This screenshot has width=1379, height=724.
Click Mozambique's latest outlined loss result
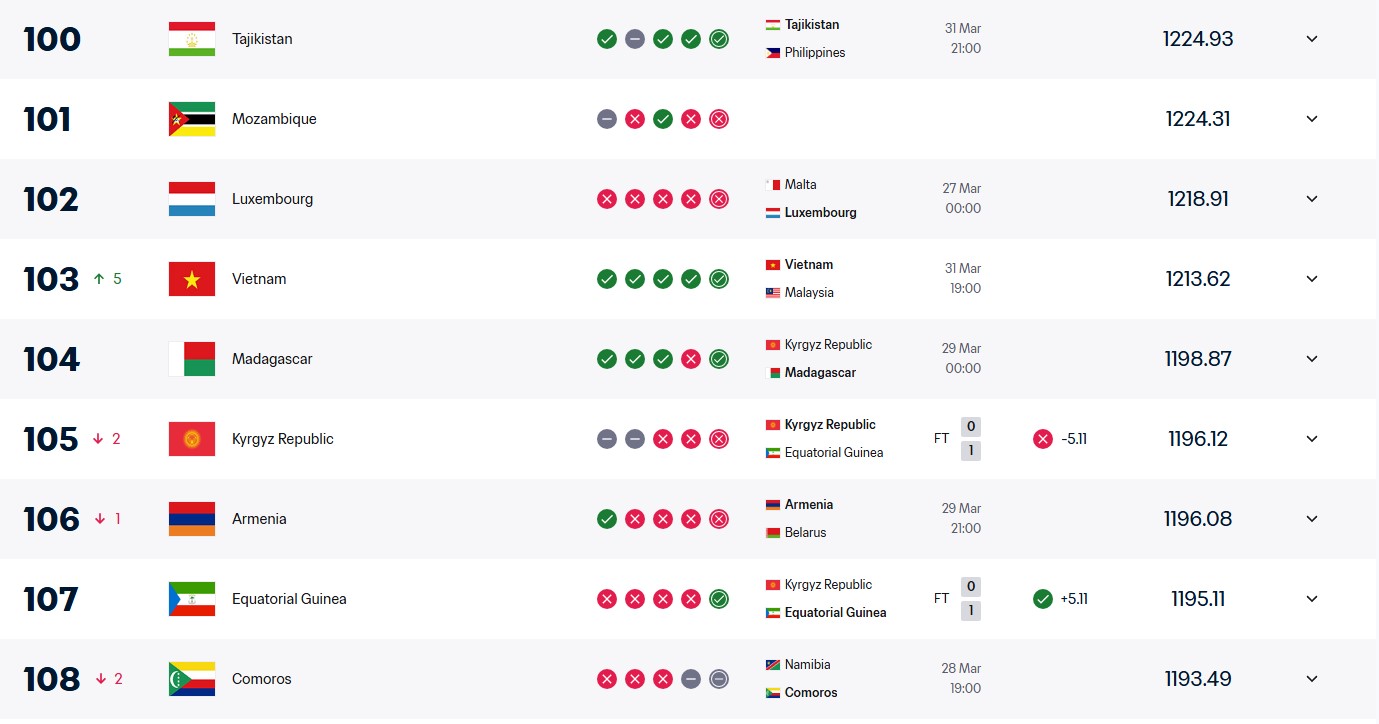pyautogui.click(x=718, y=119)
